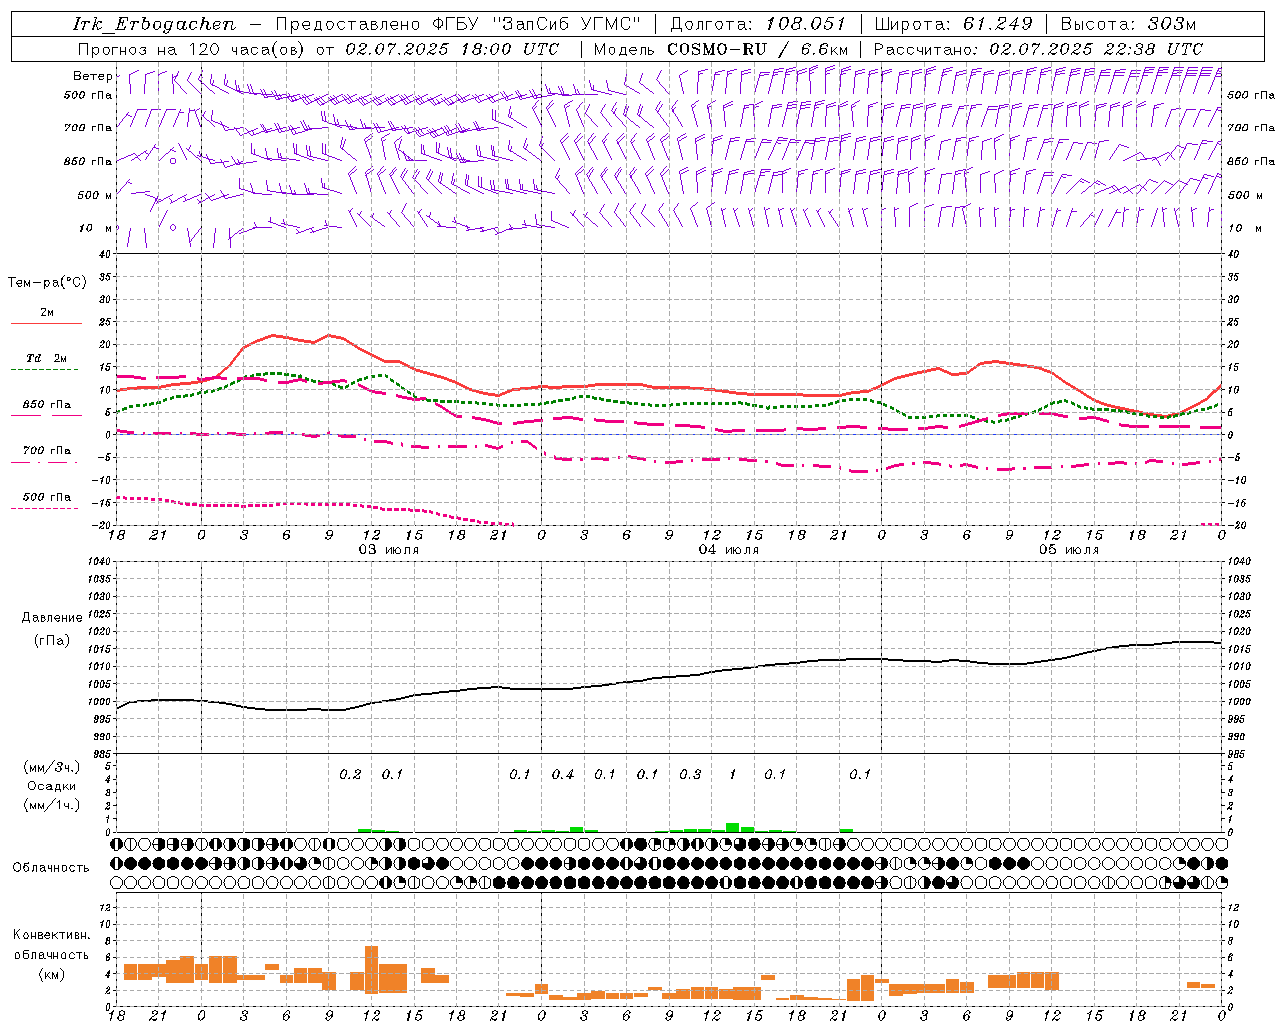1280x1024 pixels.
Task: Click the Td 2м dew point legend entry
Action: coord(47,358)
